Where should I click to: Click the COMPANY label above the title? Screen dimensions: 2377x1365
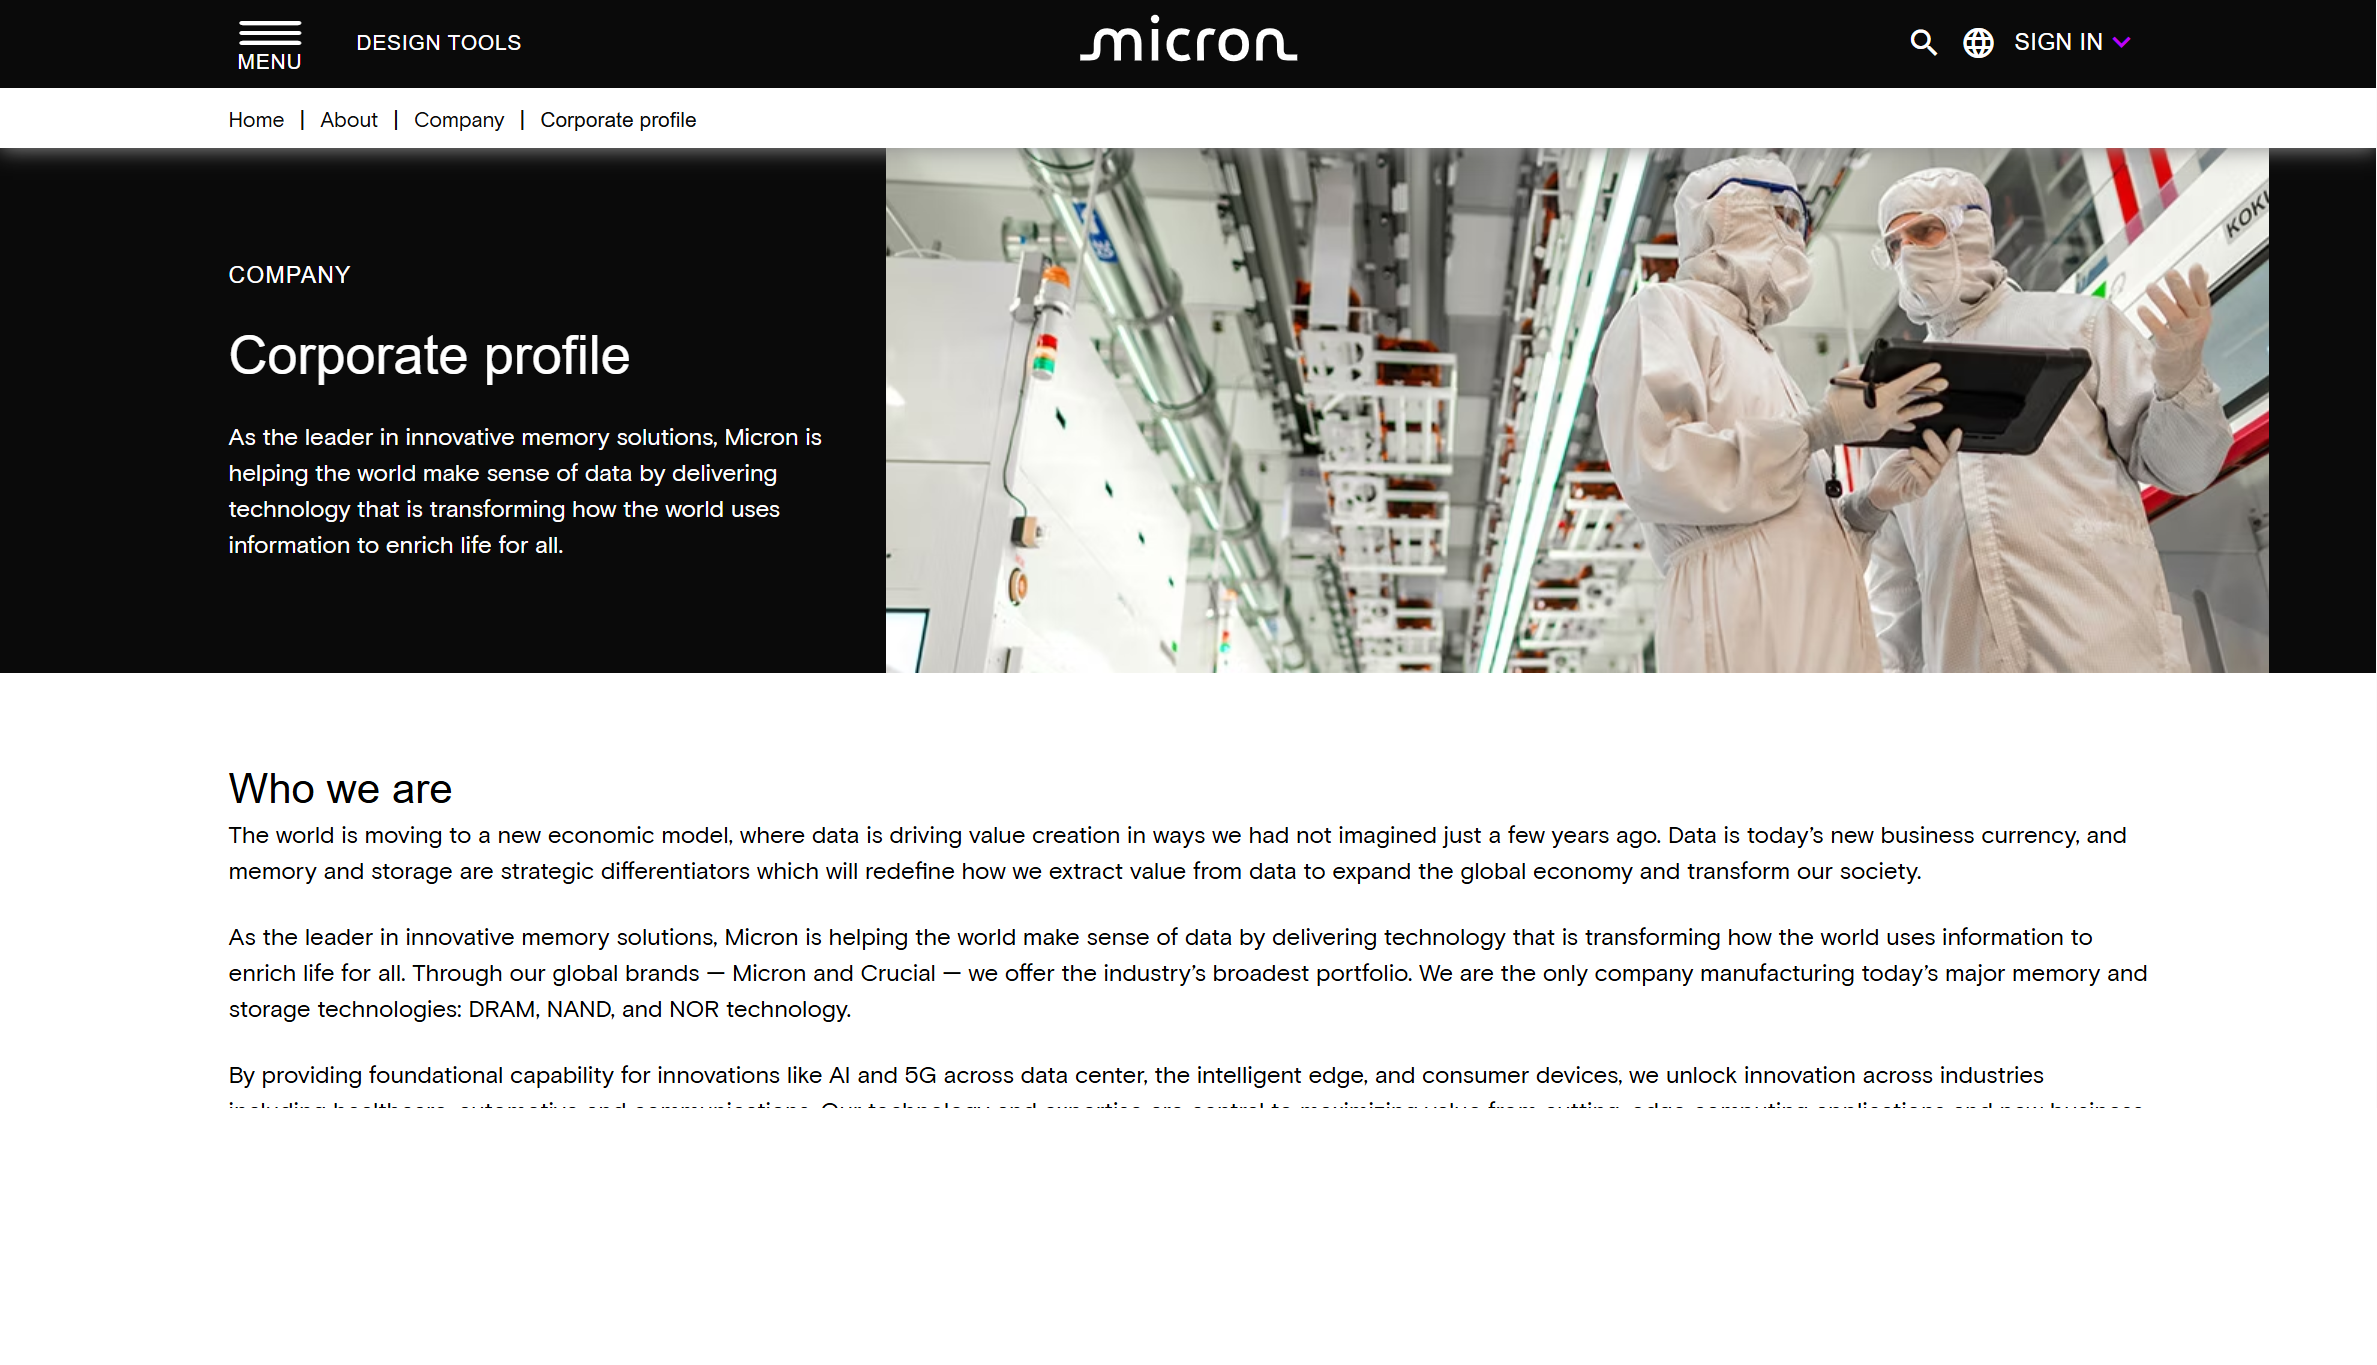pos(289,275)
